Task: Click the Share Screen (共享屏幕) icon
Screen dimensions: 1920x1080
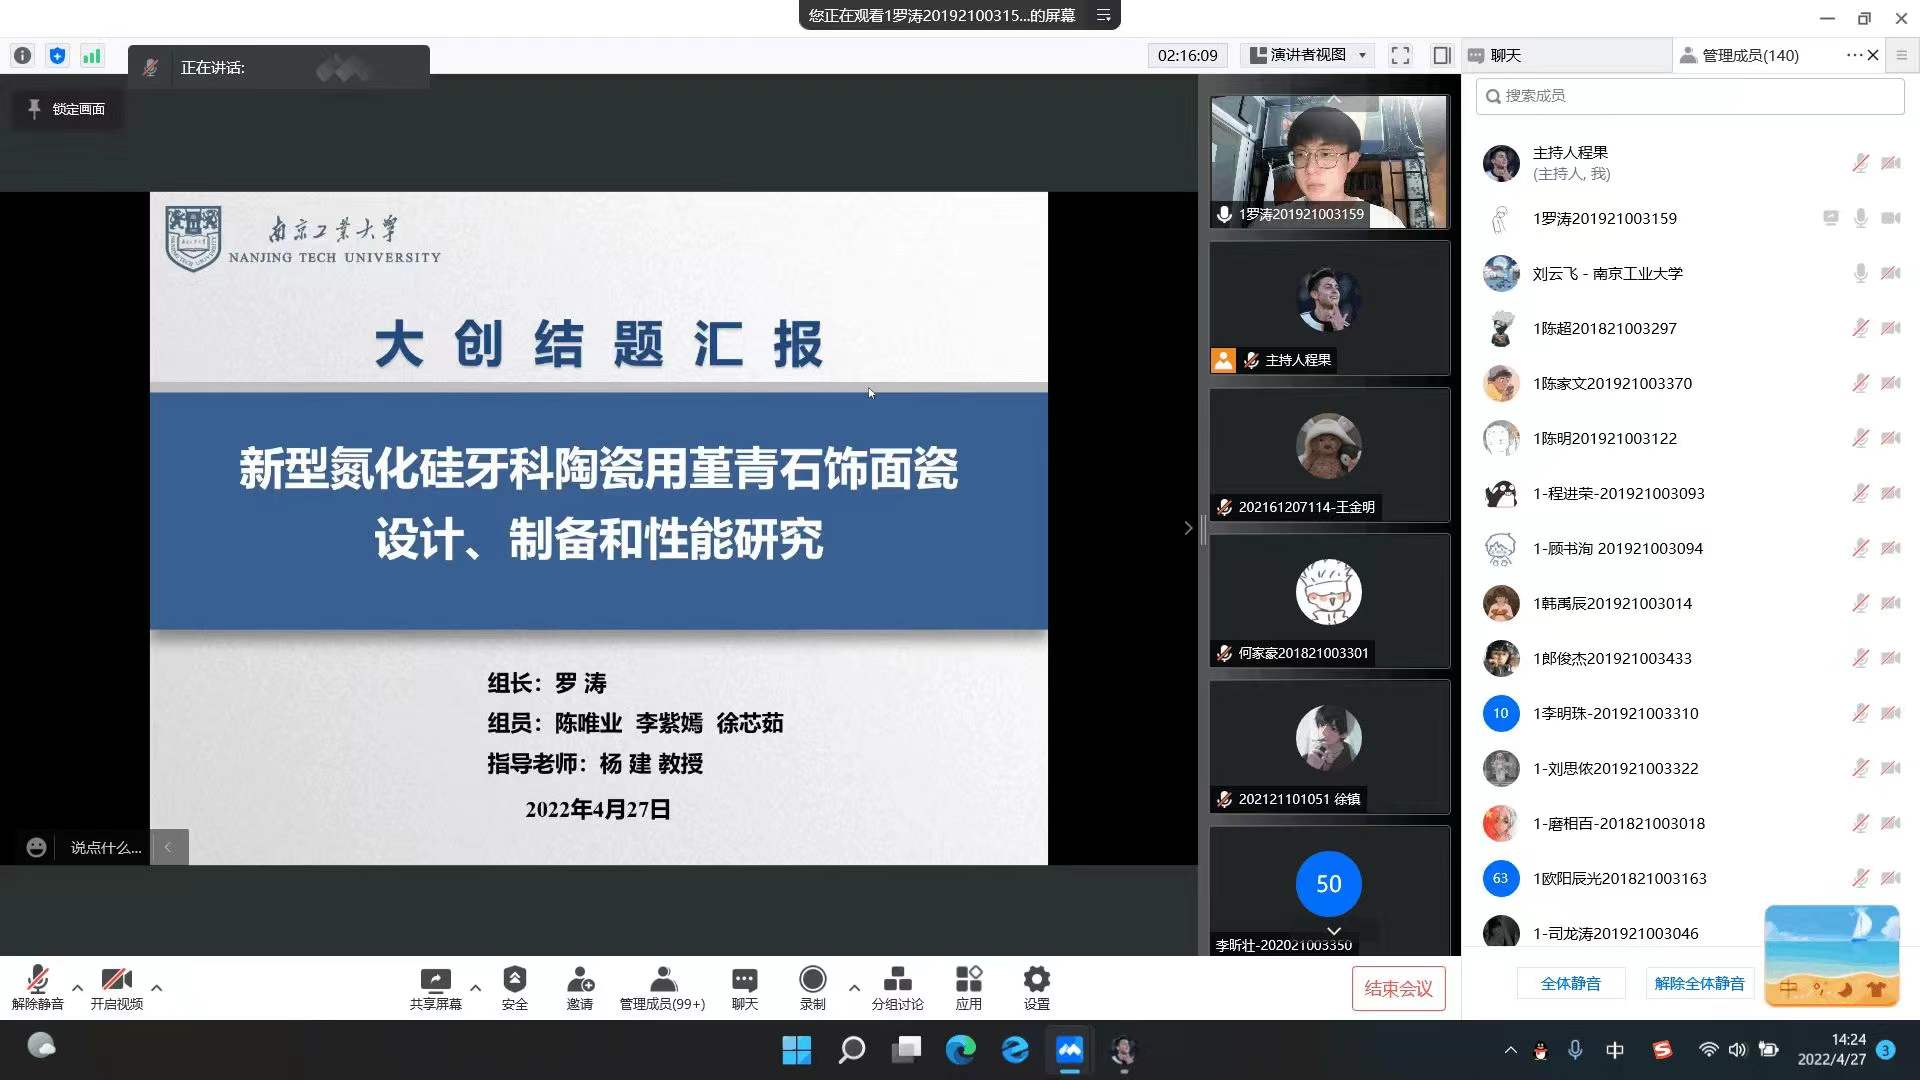Action: (x=435, y=980)
